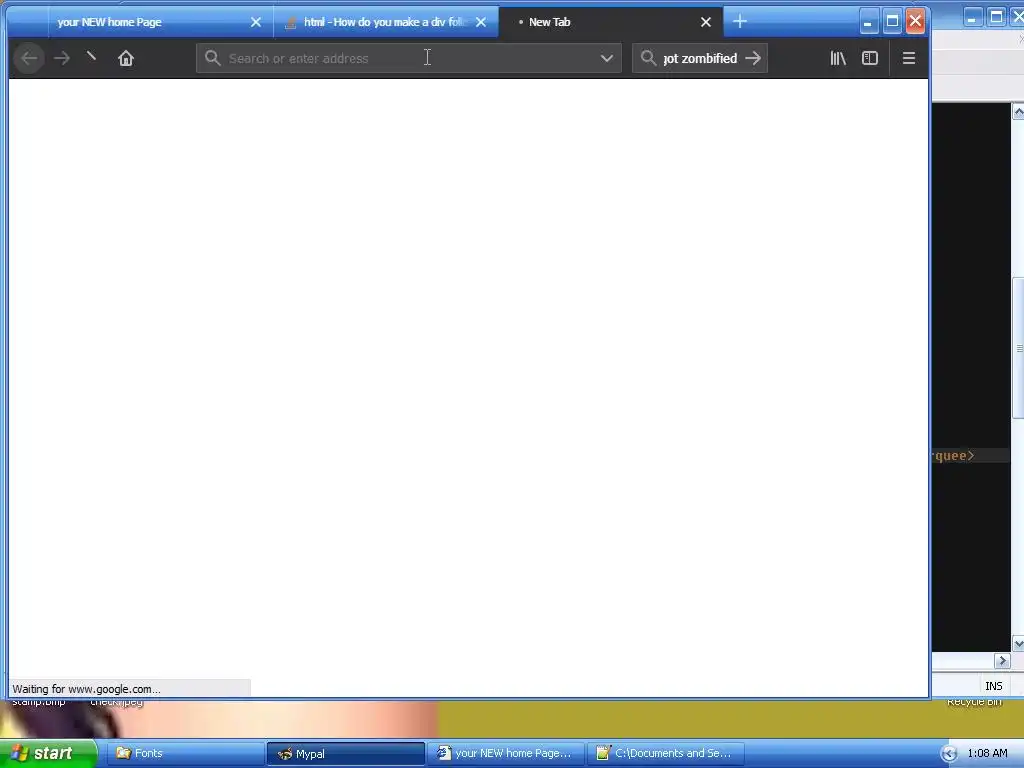Close the New Tab tab
This screenshot has height=768, width=1024.
[706, 22]
